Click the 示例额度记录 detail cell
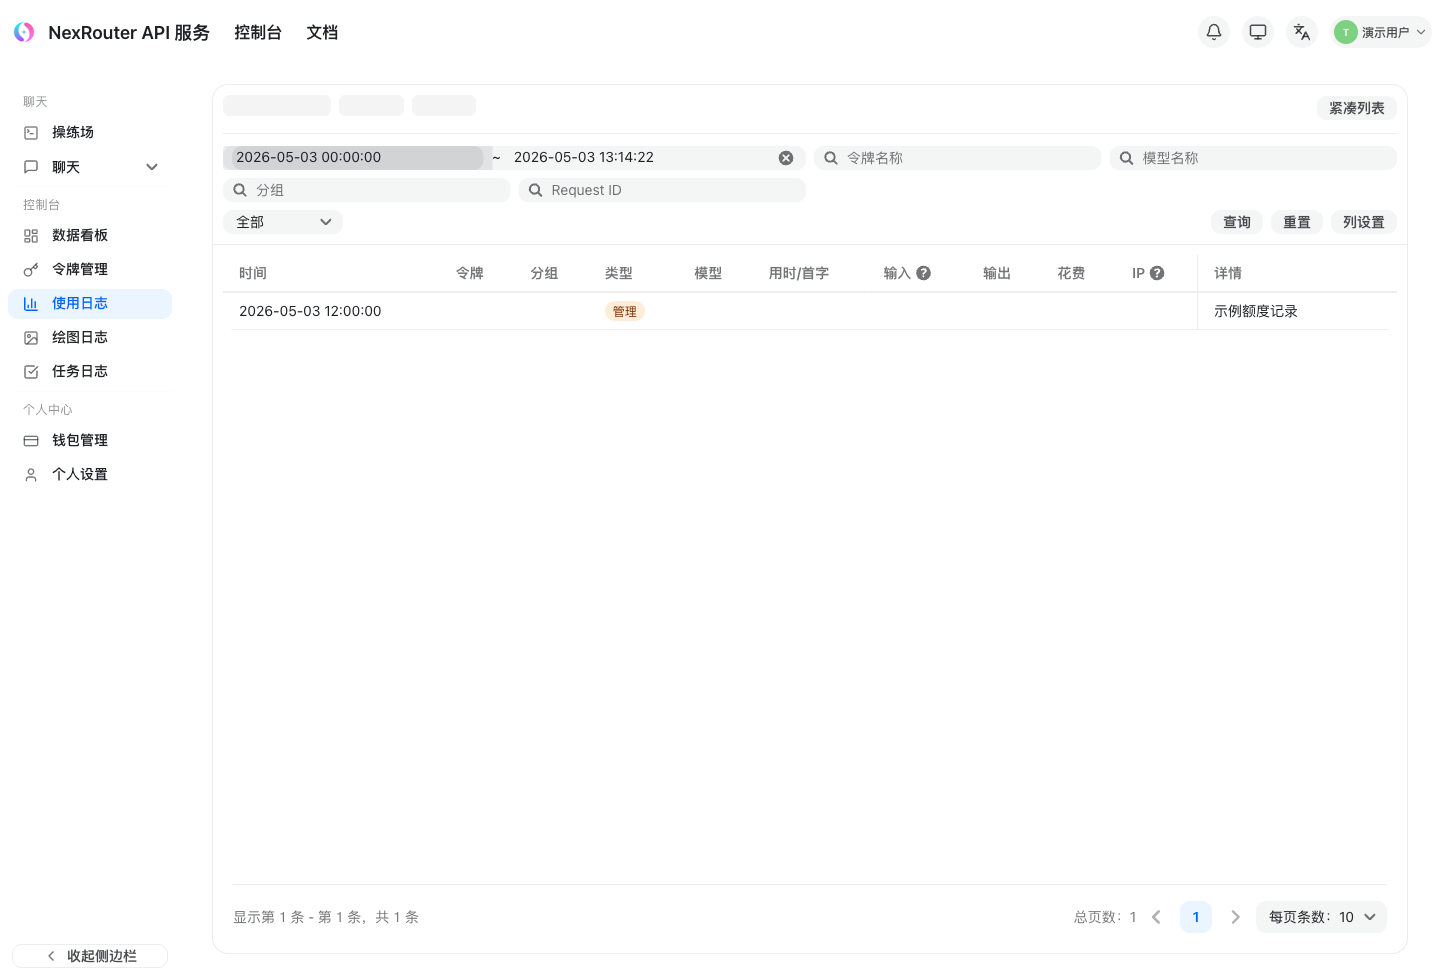1440x980 pixels. coord(1256,311)
